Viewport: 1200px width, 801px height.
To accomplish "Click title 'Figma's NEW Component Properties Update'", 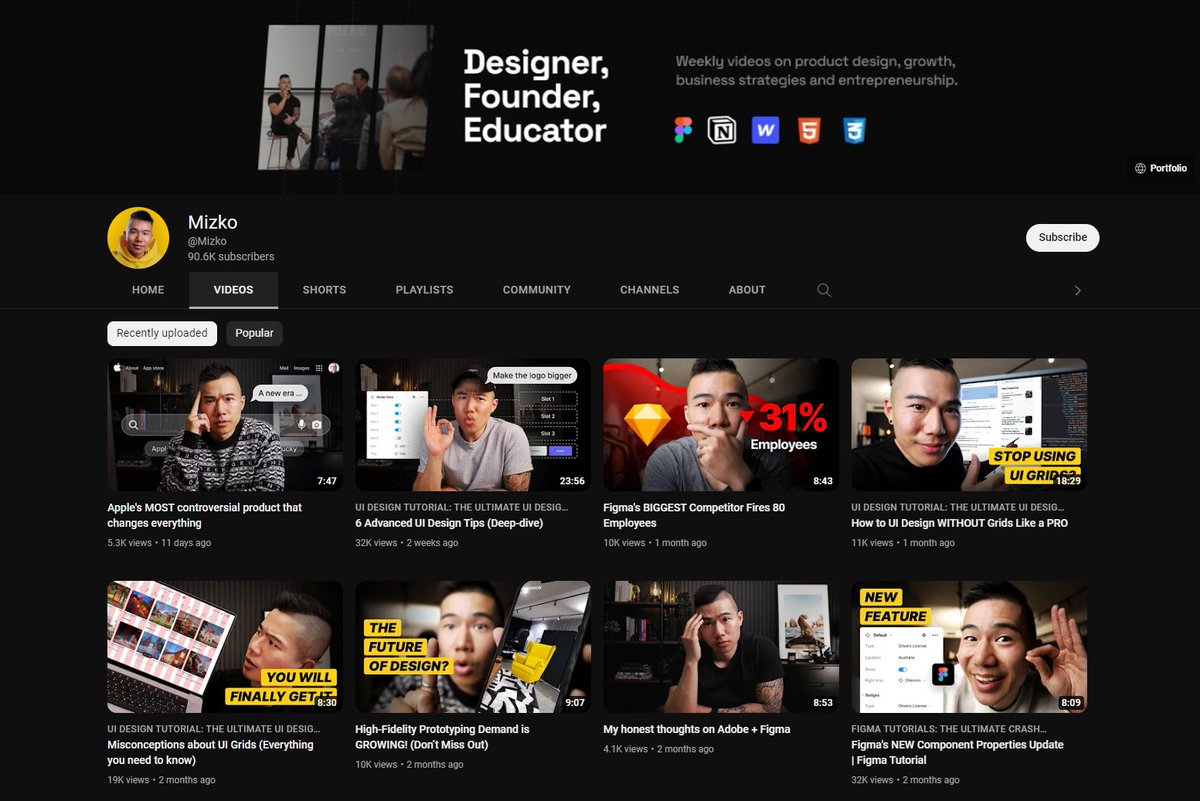I will (957, 752).
